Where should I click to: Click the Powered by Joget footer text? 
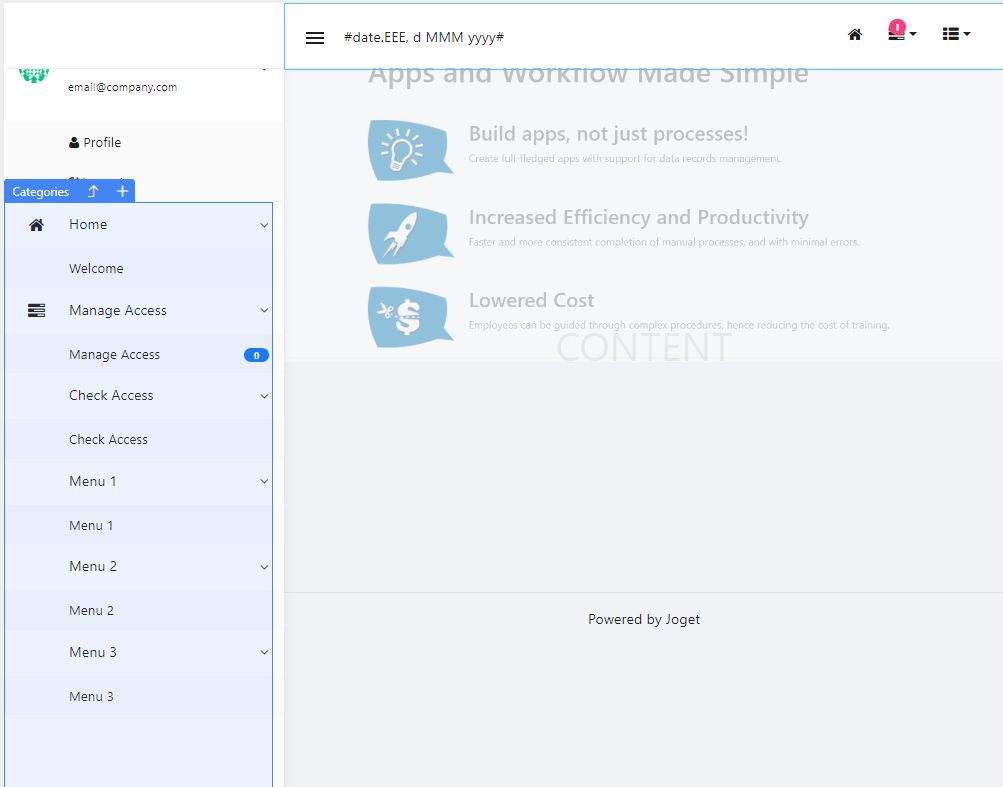(644, 619)
